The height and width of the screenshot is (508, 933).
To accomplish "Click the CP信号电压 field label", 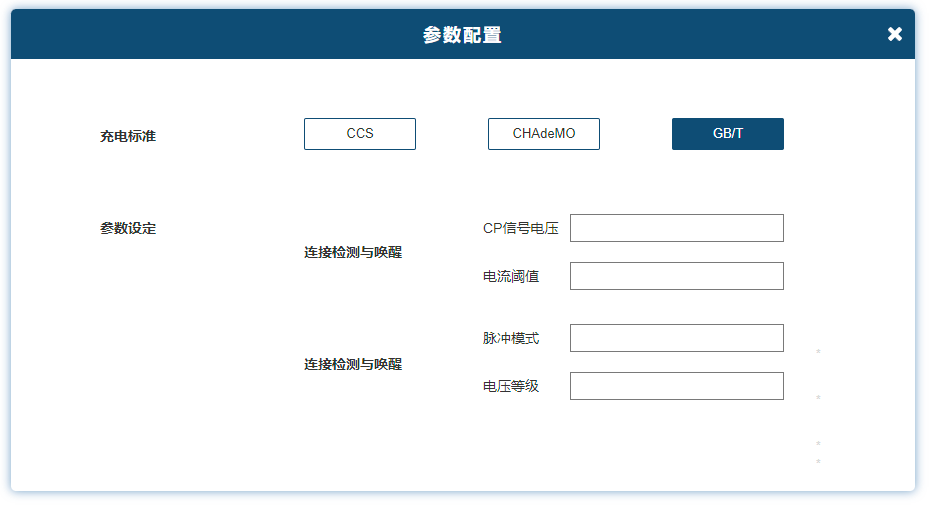I will click(x=520, y=228).
